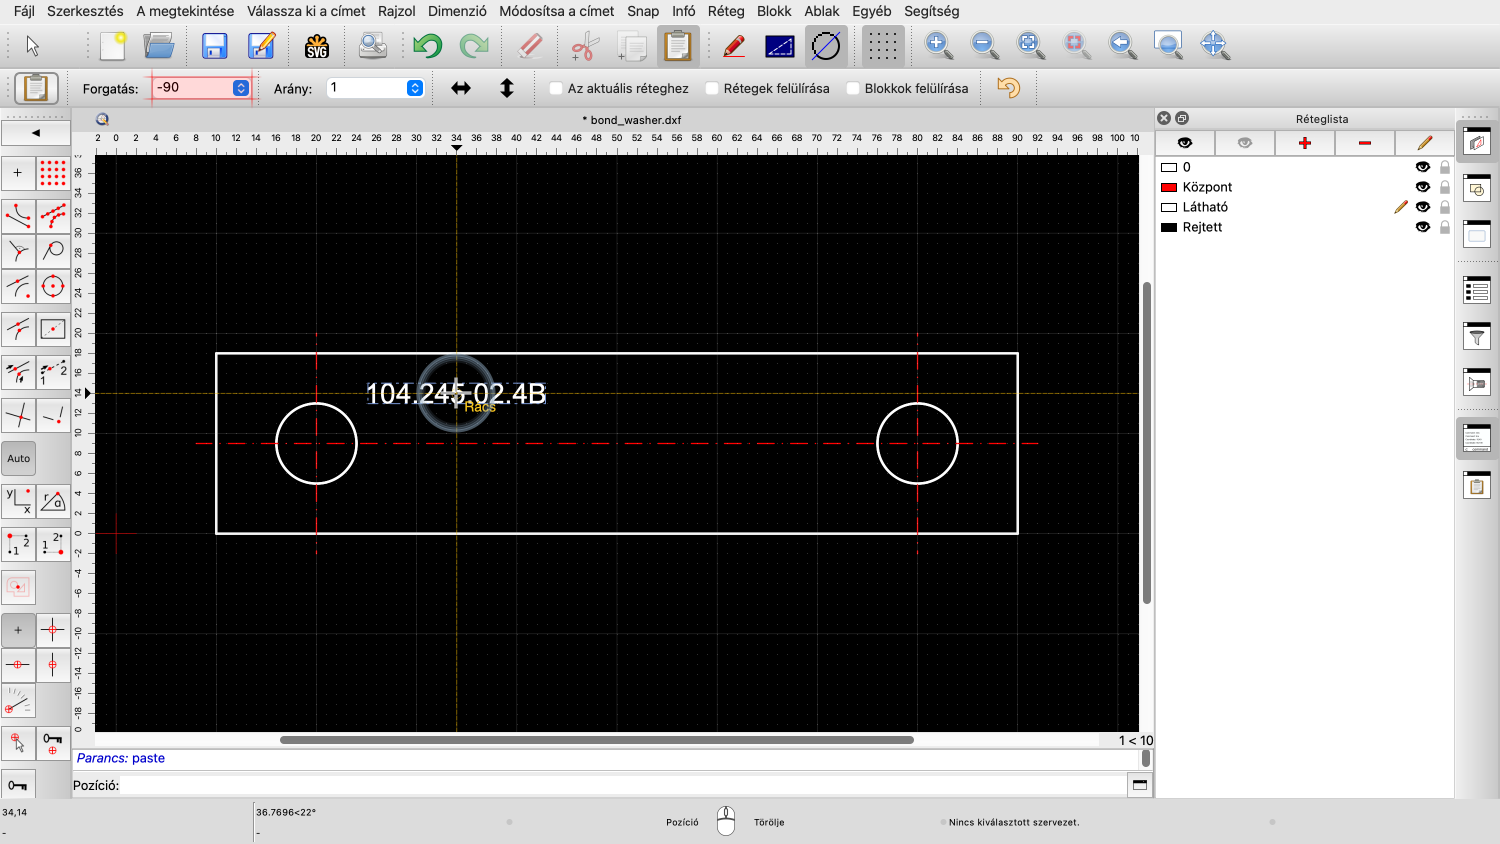Click the open folder icon

159,46
